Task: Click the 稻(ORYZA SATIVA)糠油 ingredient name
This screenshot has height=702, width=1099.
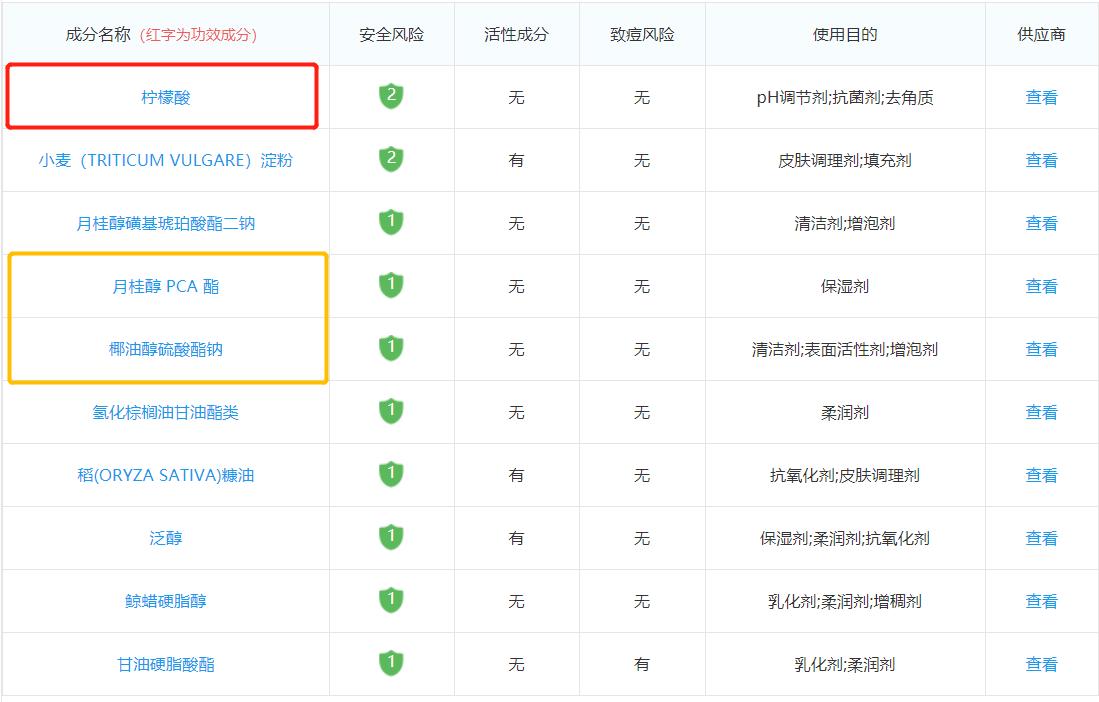Action: pos(165,475)
